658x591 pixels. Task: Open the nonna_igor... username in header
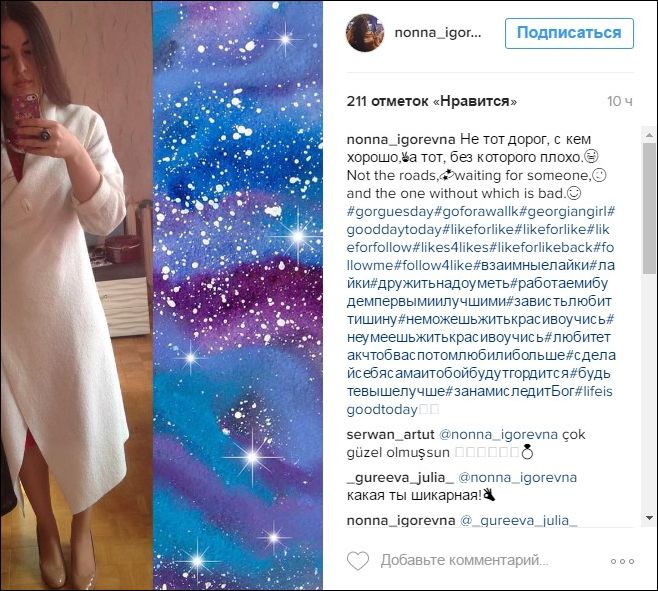[x=438, y=33]
